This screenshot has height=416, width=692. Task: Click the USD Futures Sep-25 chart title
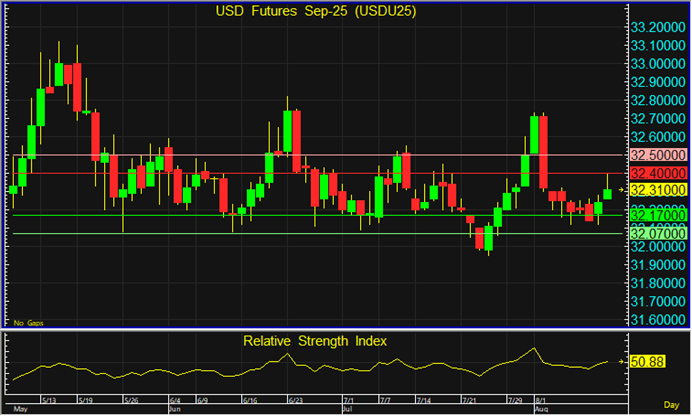point(315,12)
